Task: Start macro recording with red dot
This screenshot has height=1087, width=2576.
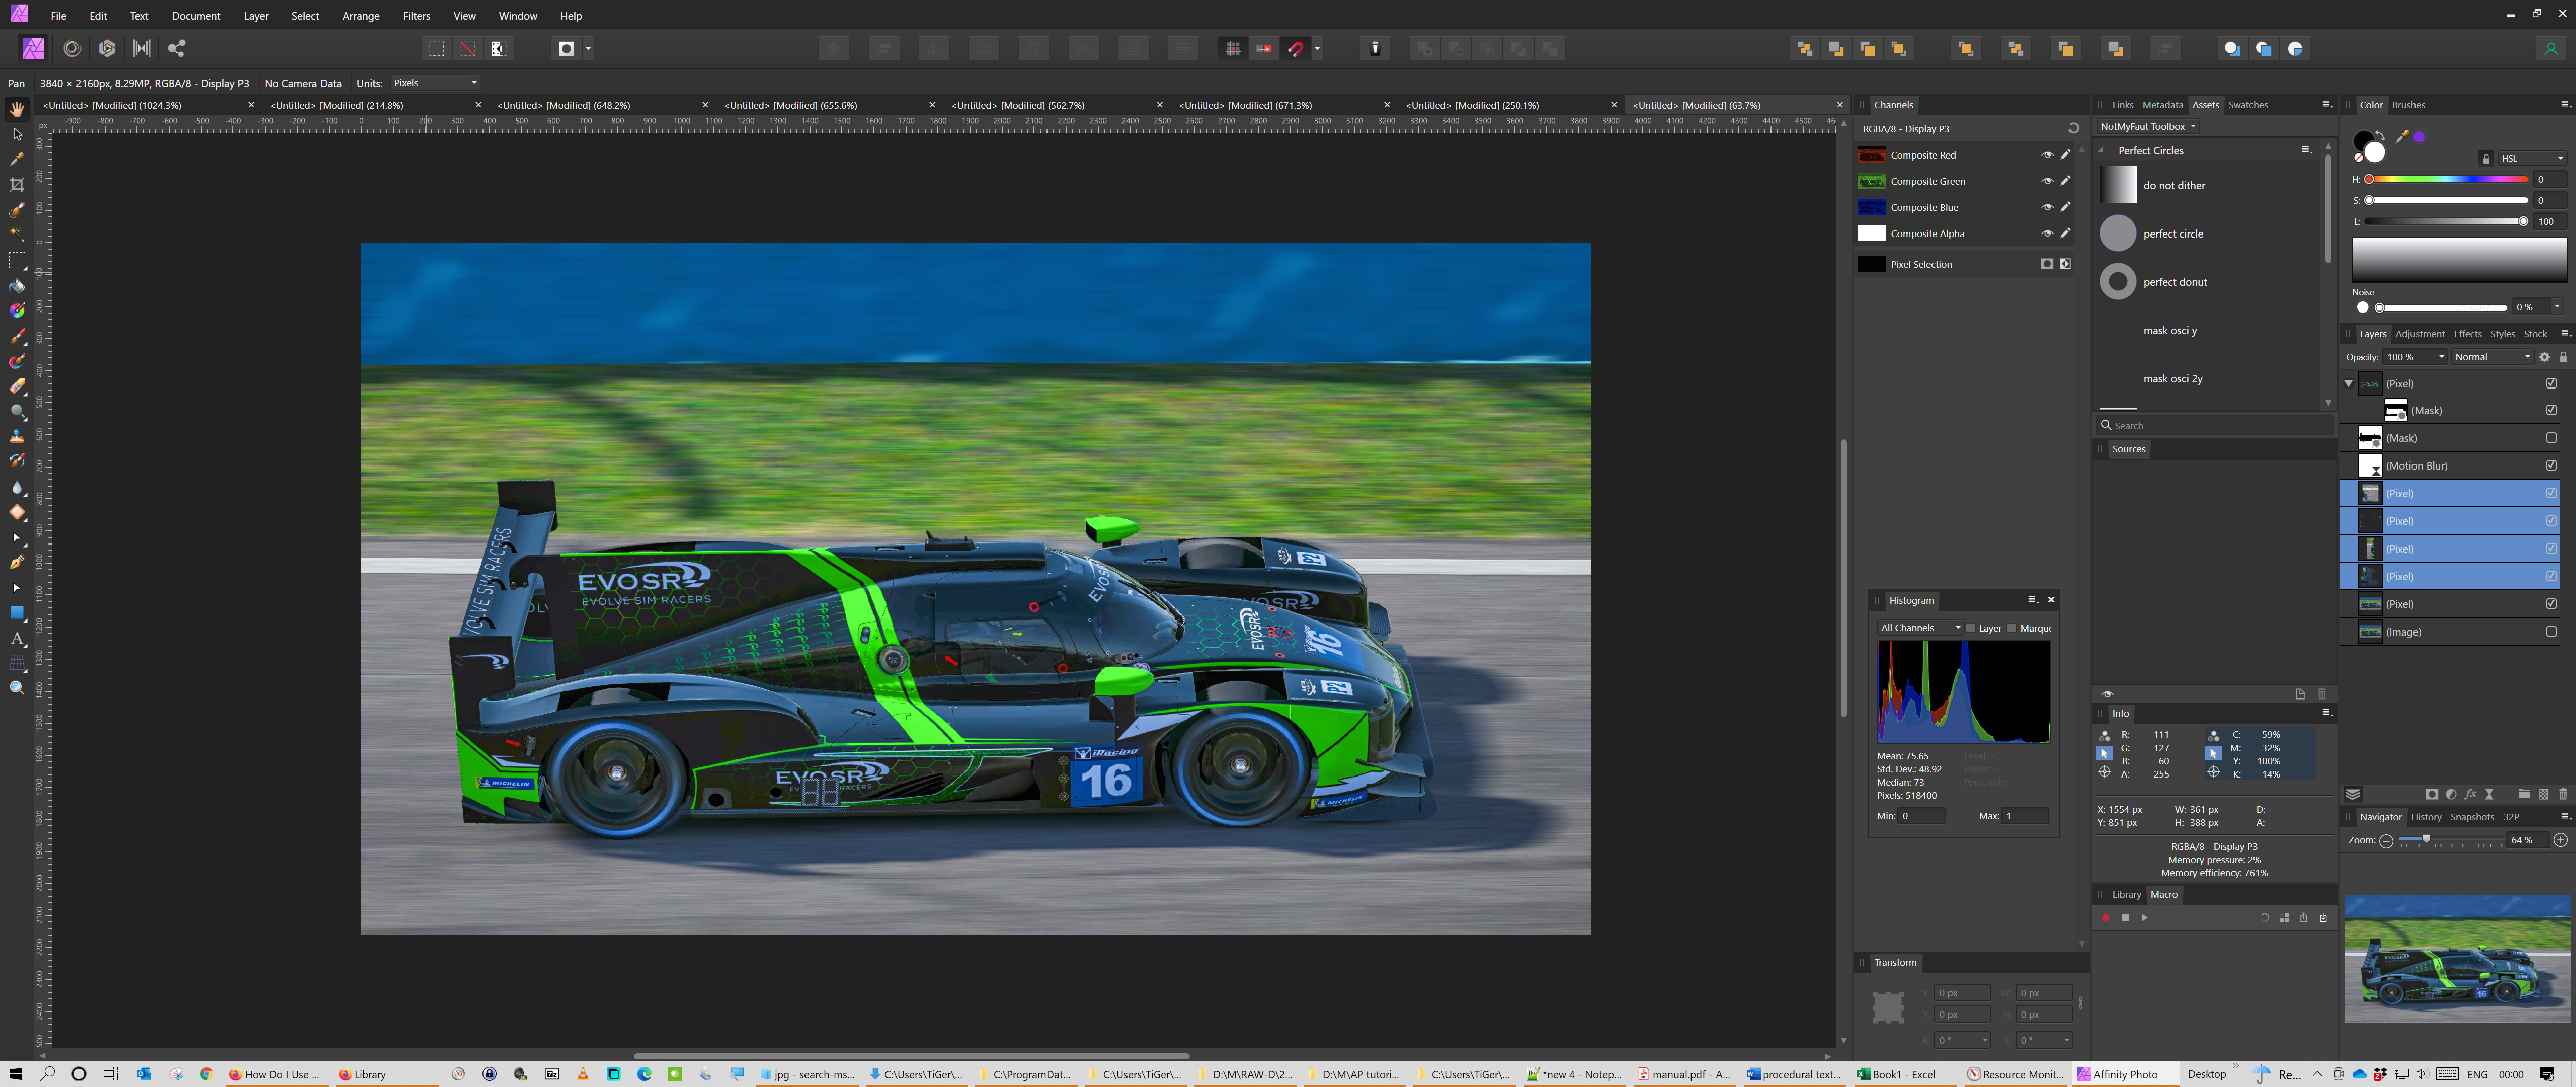Action: (2105, 917)
